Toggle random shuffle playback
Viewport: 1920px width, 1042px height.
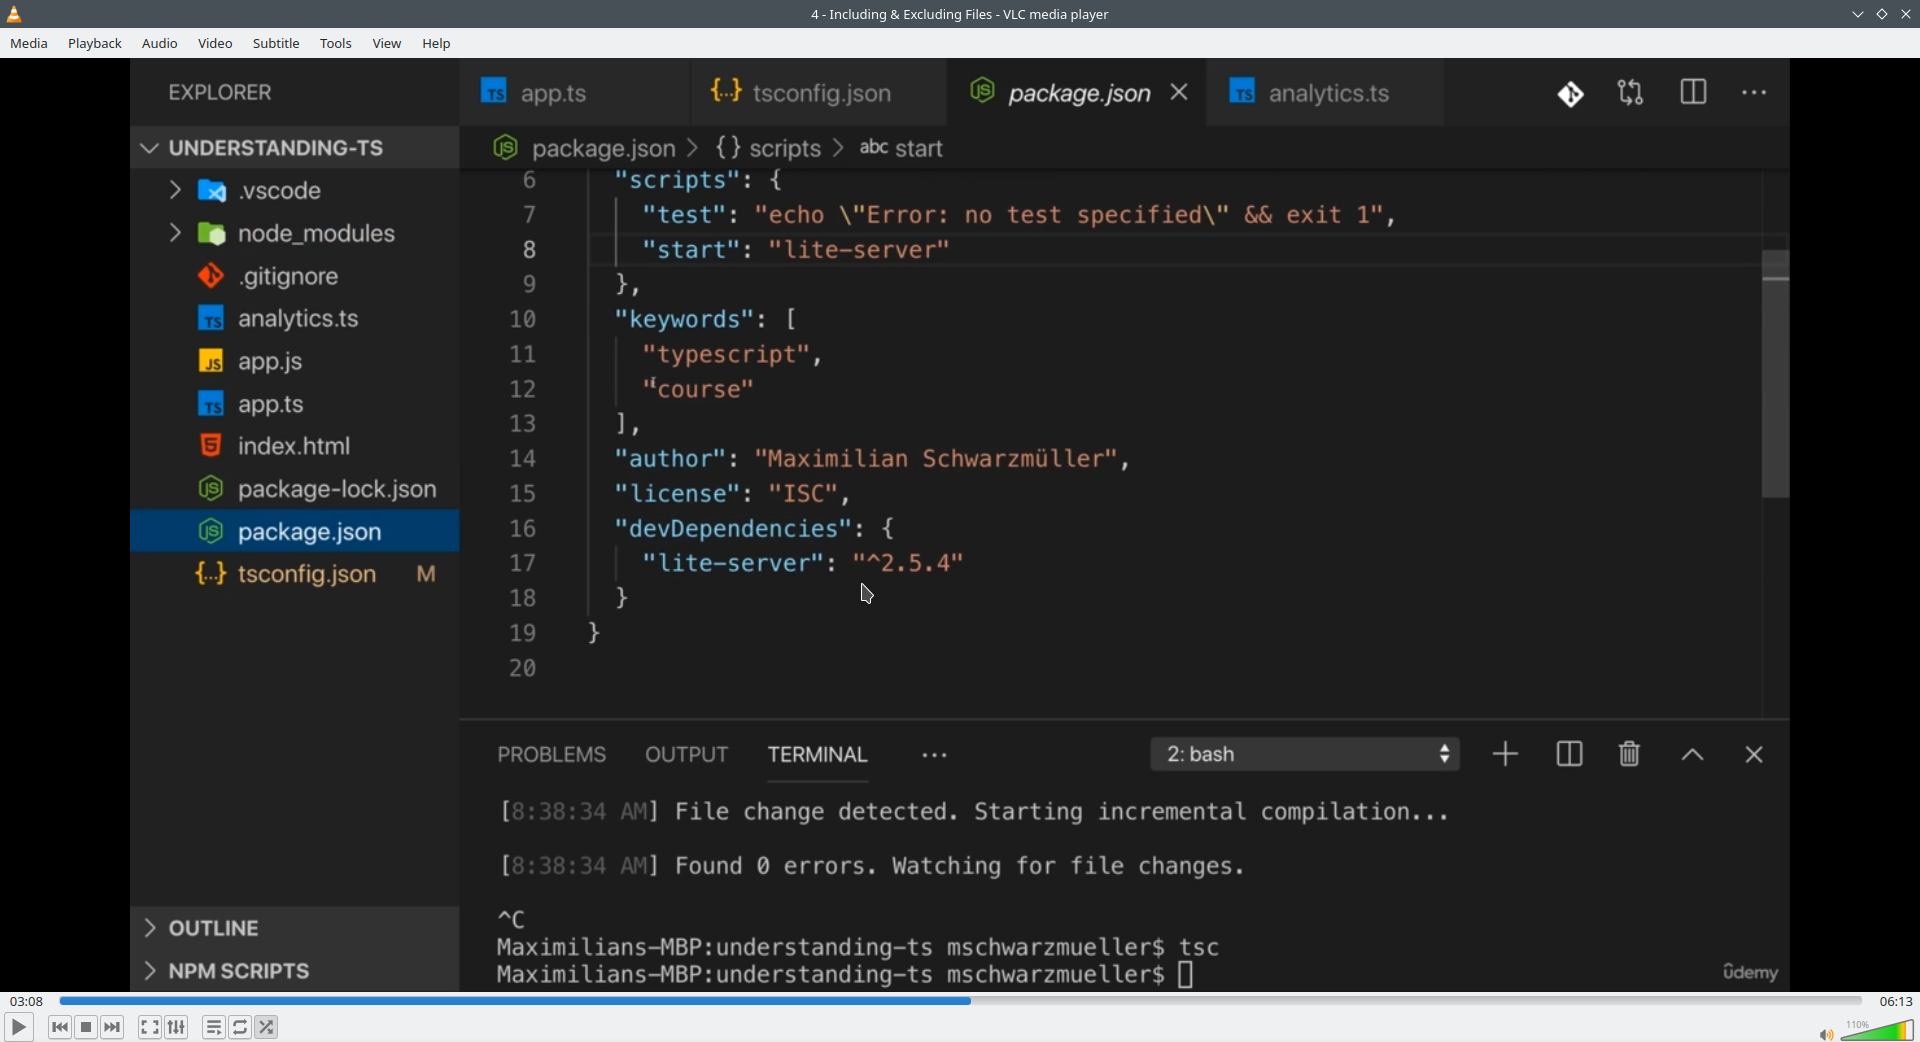point(267,1027)
